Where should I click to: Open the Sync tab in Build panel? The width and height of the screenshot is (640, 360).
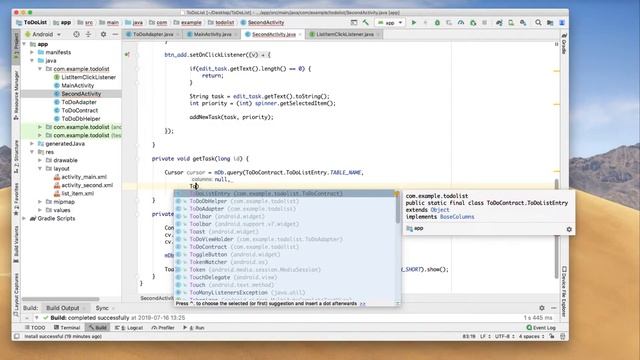click(102, 308)
